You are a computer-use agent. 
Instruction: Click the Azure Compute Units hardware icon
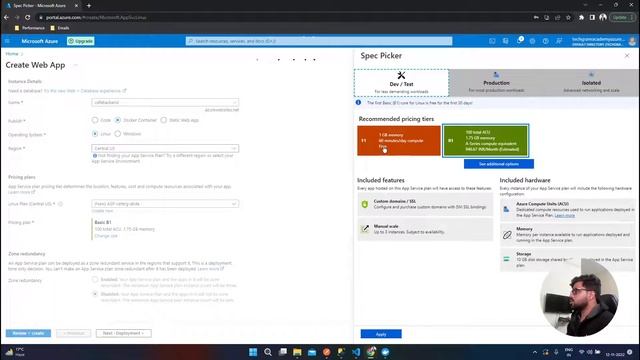506,209
